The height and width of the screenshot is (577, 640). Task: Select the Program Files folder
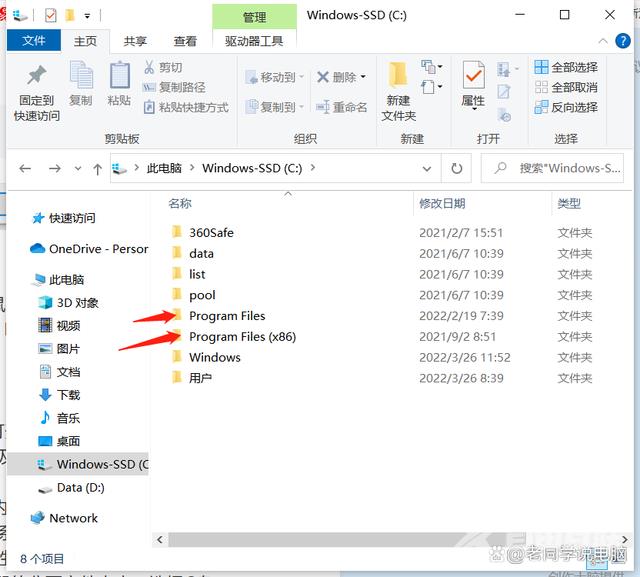coord(227,316)
